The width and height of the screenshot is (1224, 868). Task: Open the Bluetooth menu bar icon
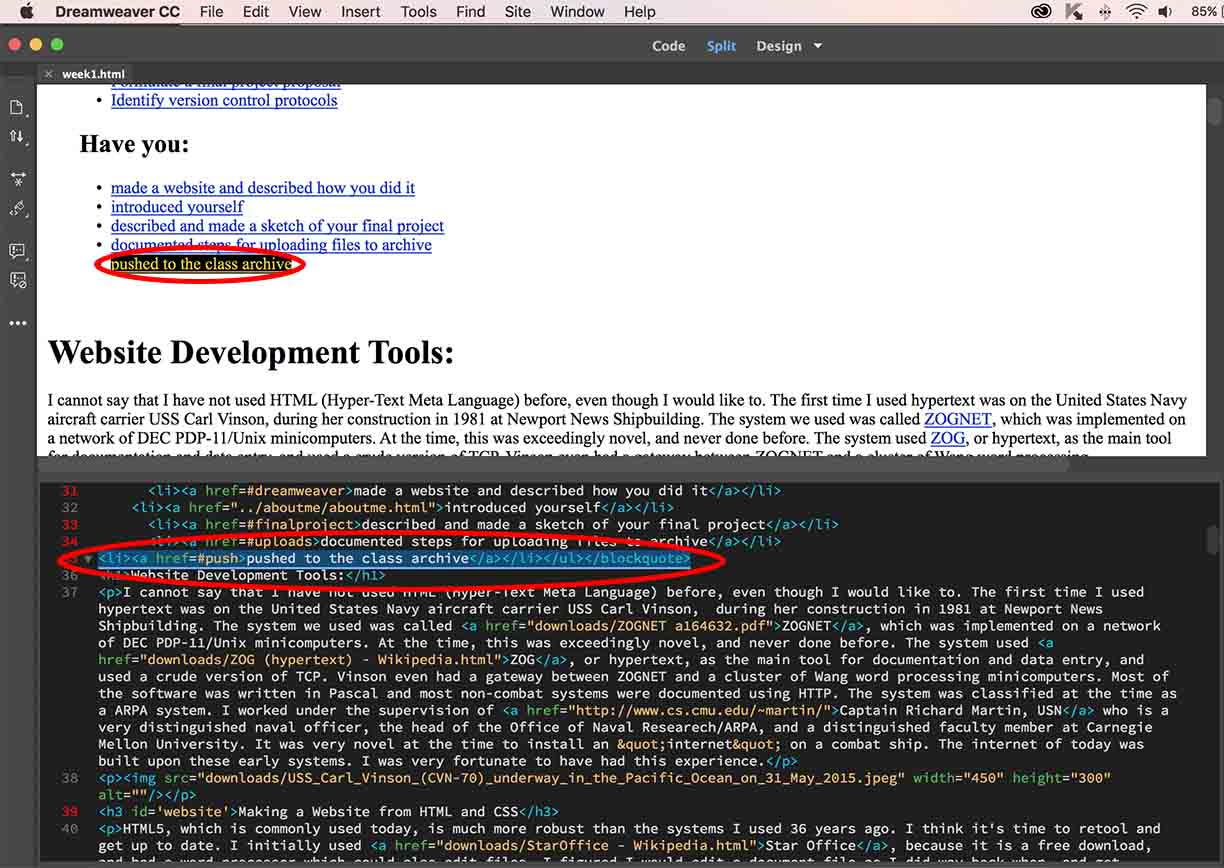click(1105, 12)
